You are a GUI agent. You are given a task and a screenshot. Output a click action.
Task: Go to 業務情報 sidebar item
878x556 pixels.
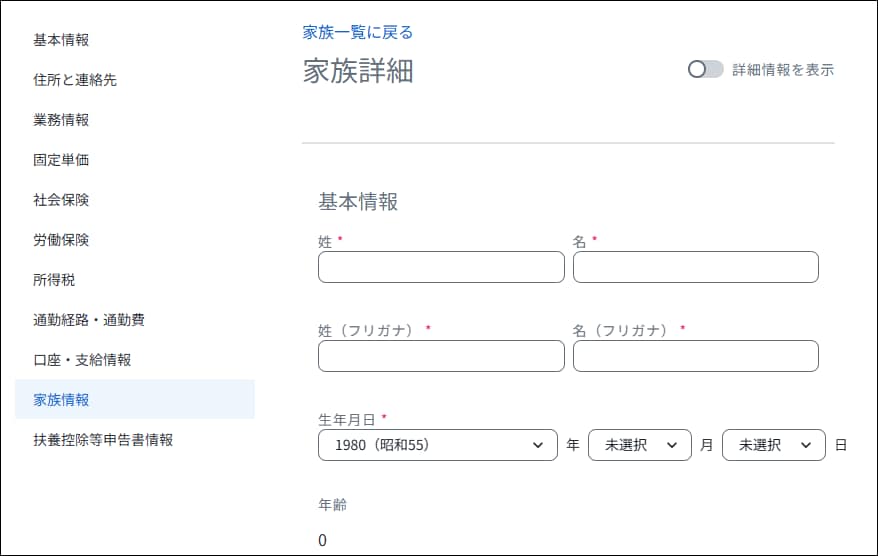coord(61,120)
